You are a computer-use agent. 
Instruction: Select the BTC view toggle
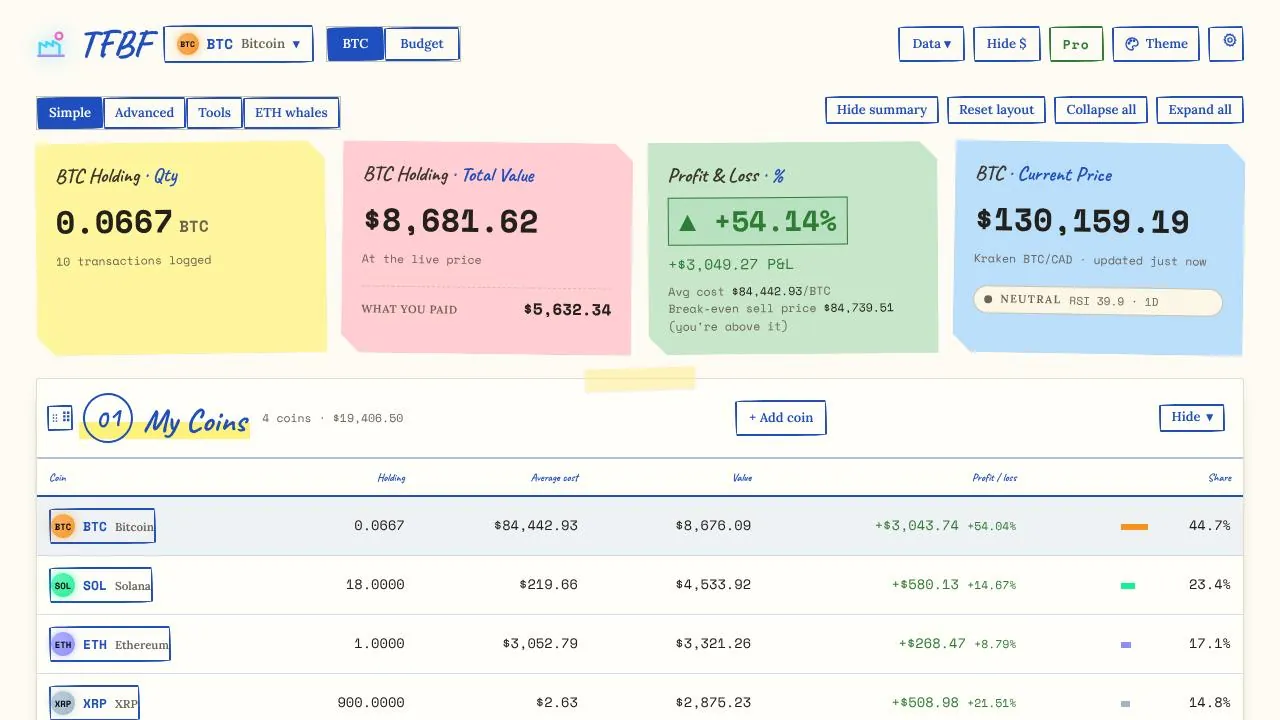355,44
